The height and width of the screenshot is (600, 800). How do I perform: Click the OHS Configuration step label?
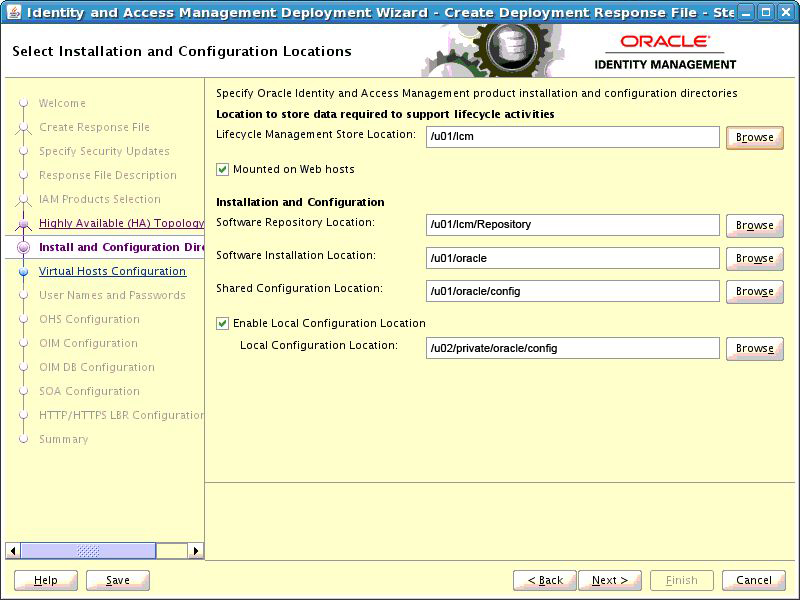coord(89,319)
